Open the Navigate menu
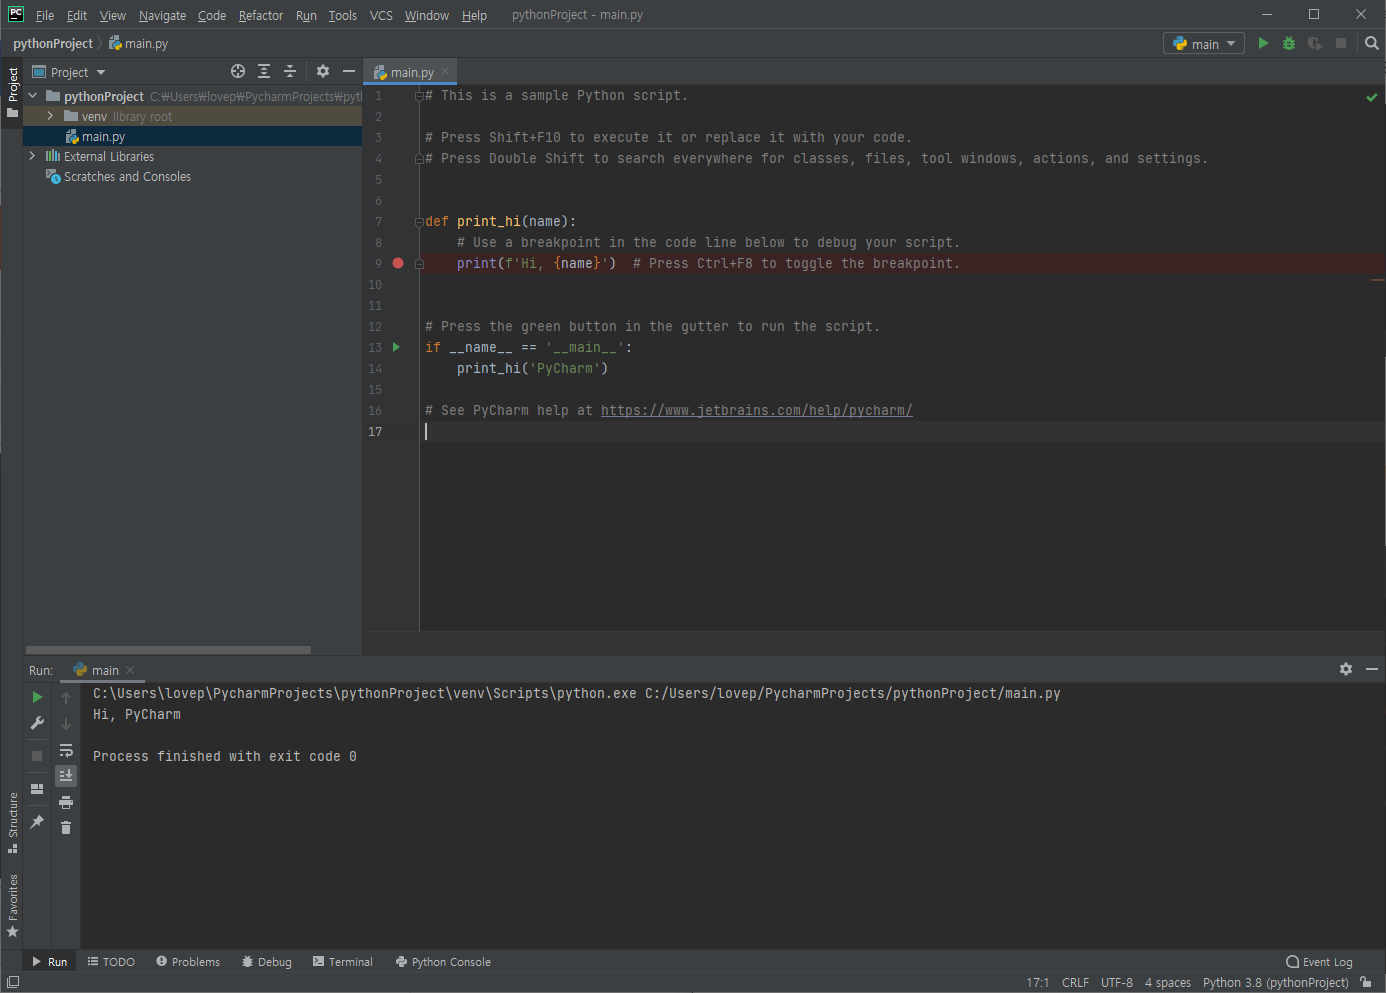Image resolution: width=1386 pixels, height=993 pixels. pos(162,15)
